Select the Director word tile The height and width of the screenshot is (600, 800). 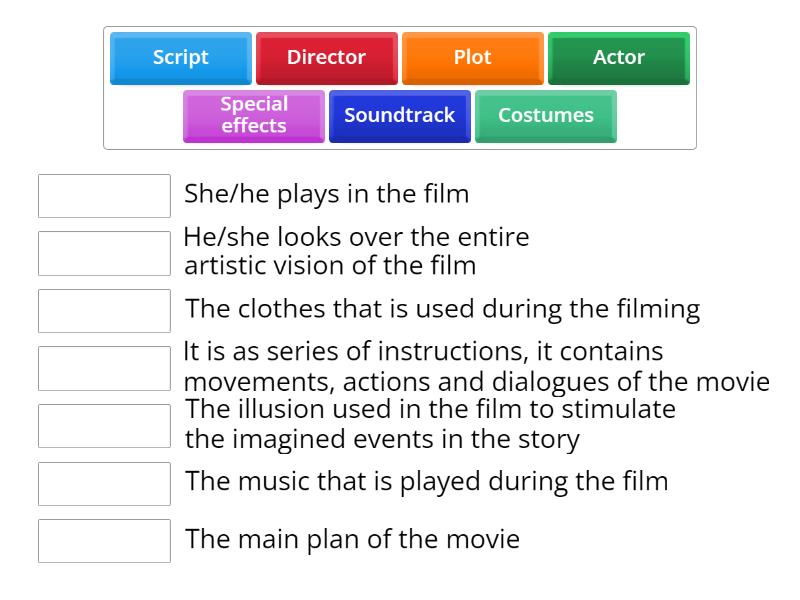tap(326, 58)
